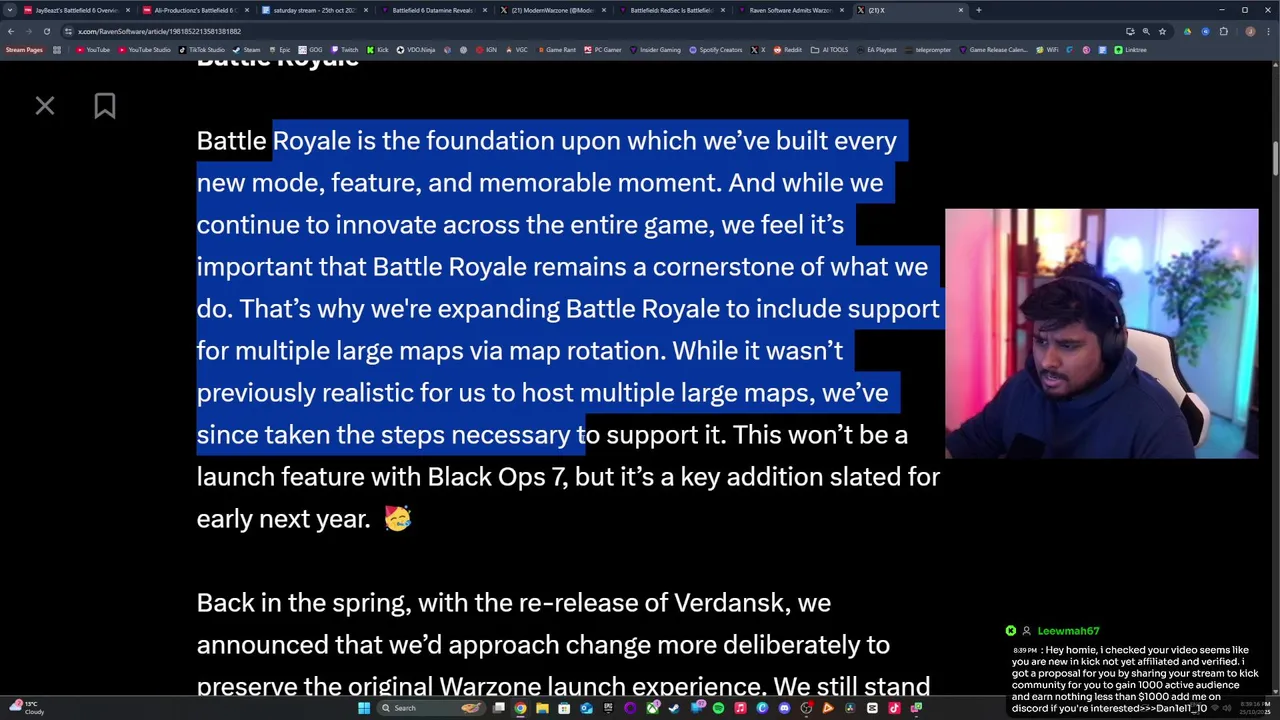Open the Steam bookmark

pyautogui.click(x=247, y=50)
